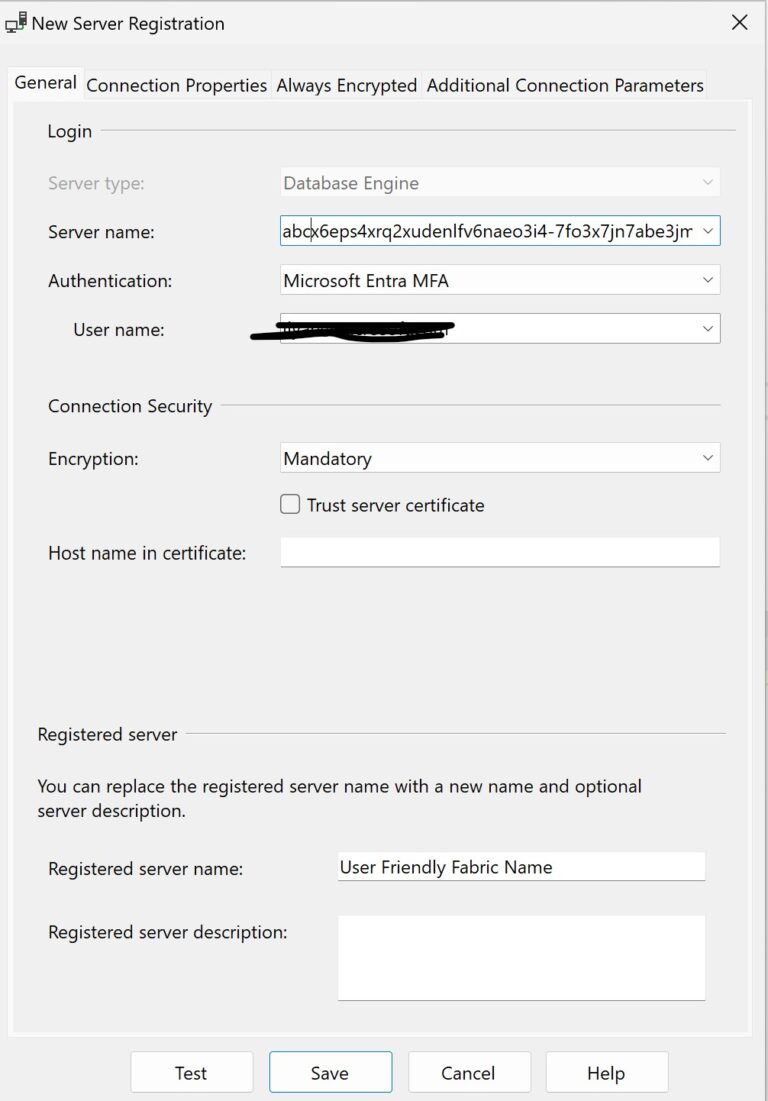Switch to the Connection Properties tab

(x=176, y=85)
